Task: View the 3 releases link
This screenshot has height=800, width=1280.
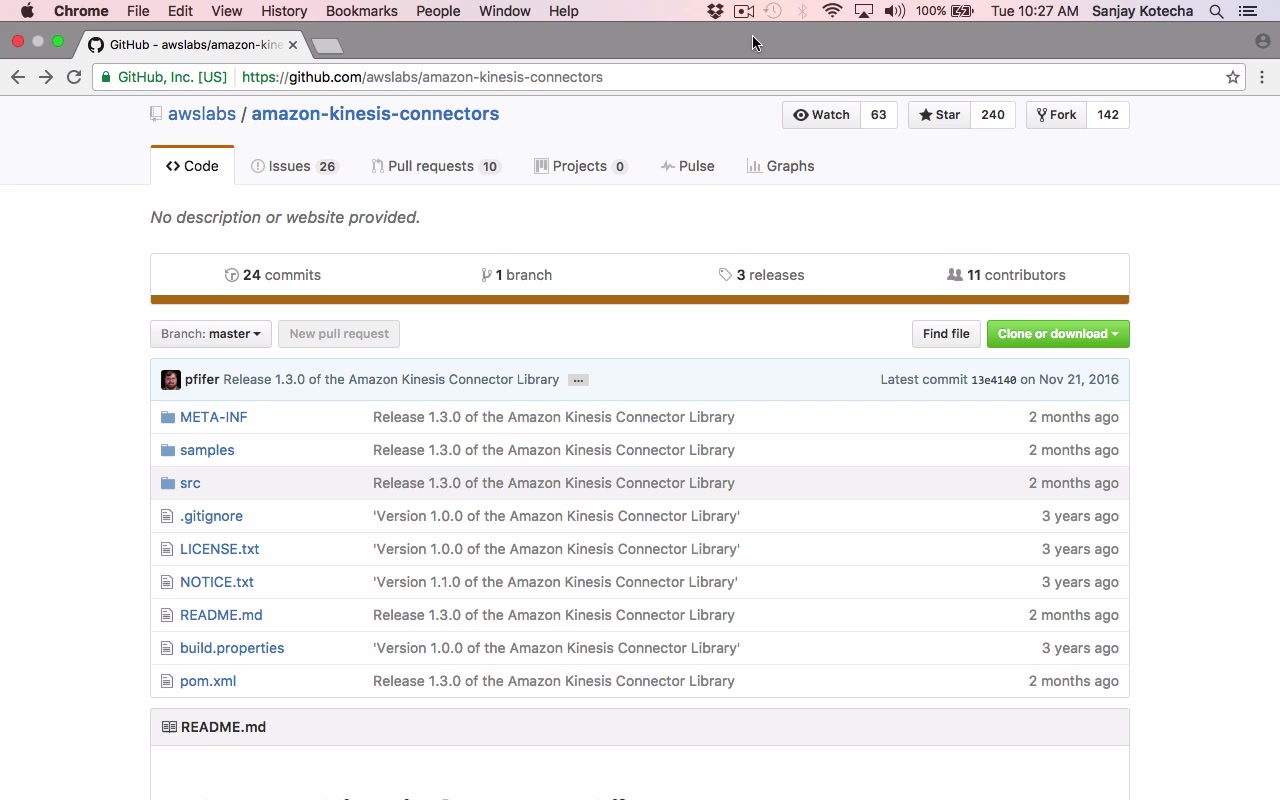Action: [762, 275]
